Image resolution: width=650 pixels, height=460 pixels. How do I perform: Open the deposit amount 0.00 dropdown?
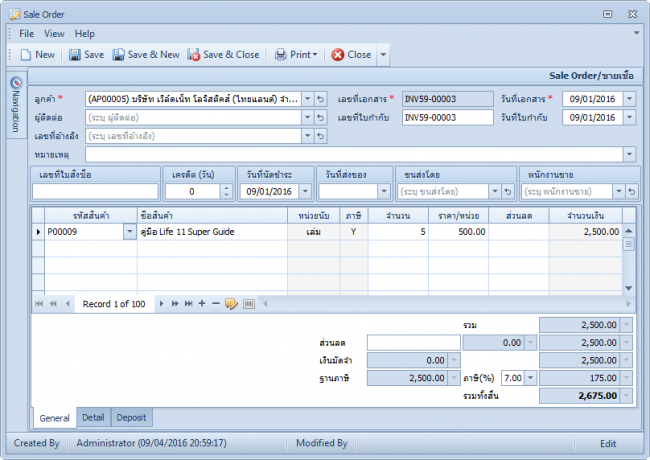(454, 360)
